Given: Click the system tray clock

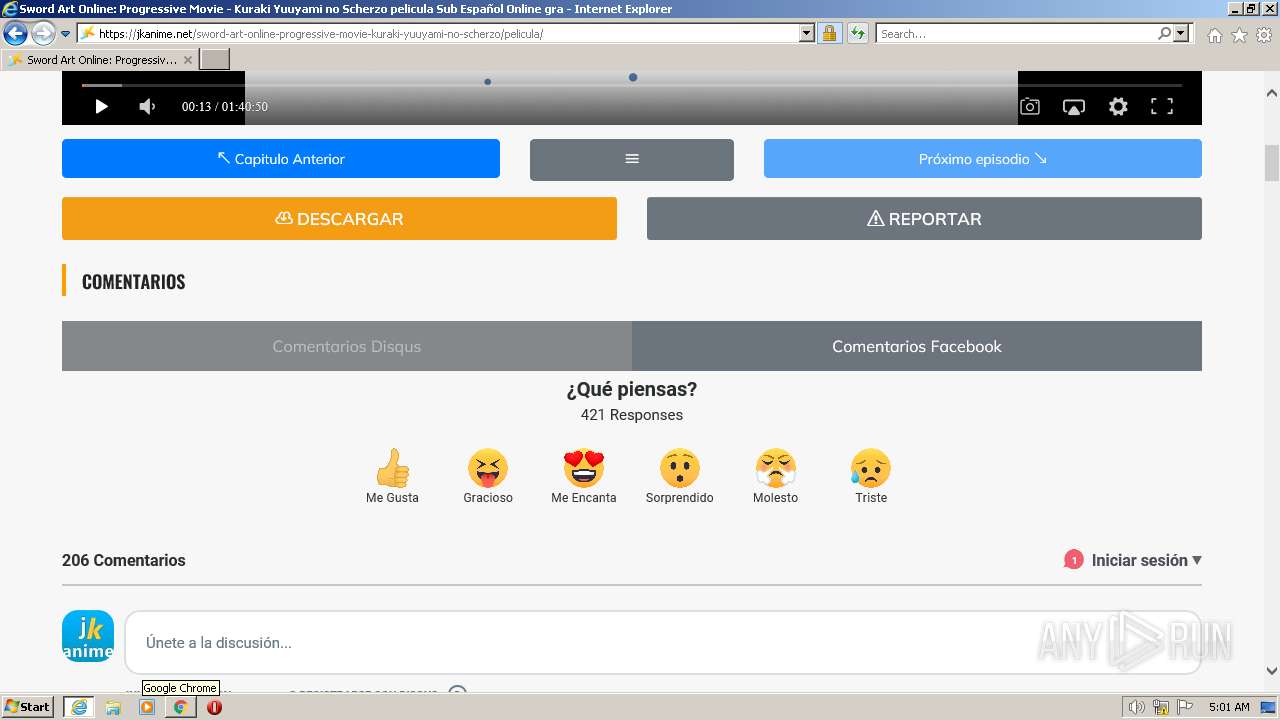Looking at the screenshot, I should click(x=1229, y=707).
